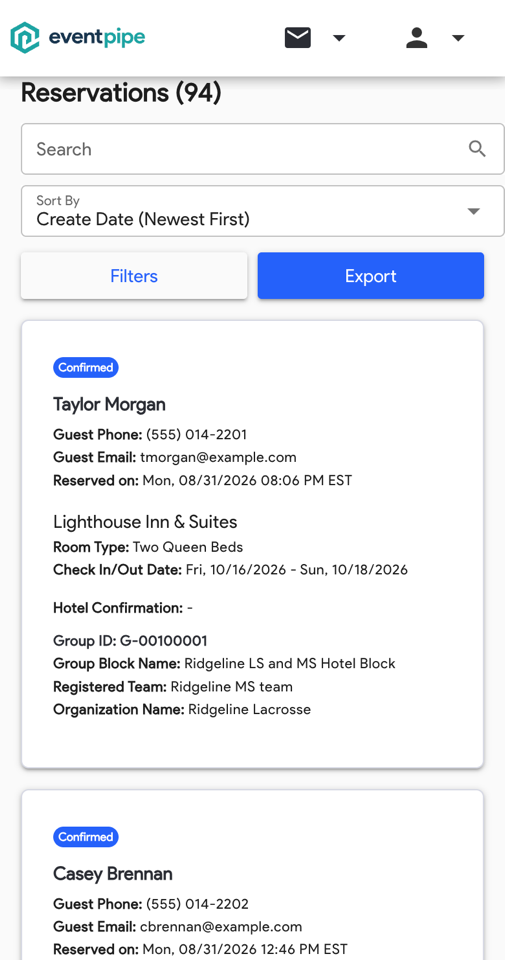Open the mail envelope icon
Viewport: 505px width, 960px height.
[297, 38]
